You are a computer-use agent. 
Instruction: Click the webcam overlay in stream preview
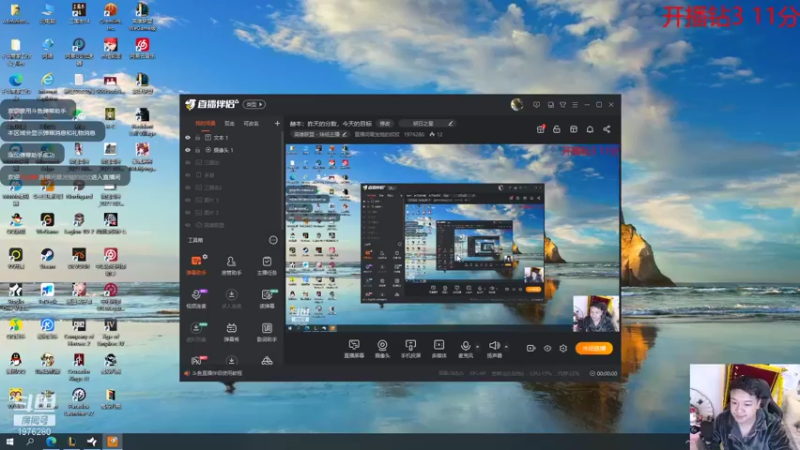(x=595, y=313)
